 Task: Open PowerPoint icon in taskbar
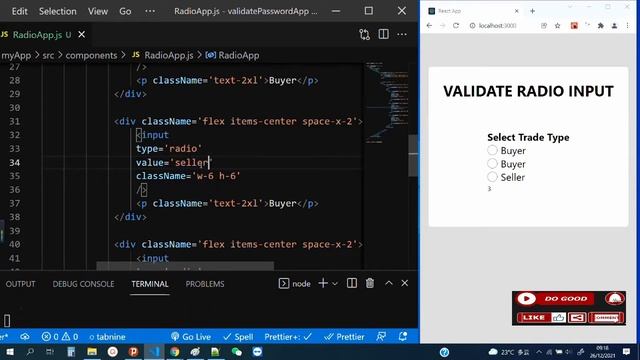[133, 351]
